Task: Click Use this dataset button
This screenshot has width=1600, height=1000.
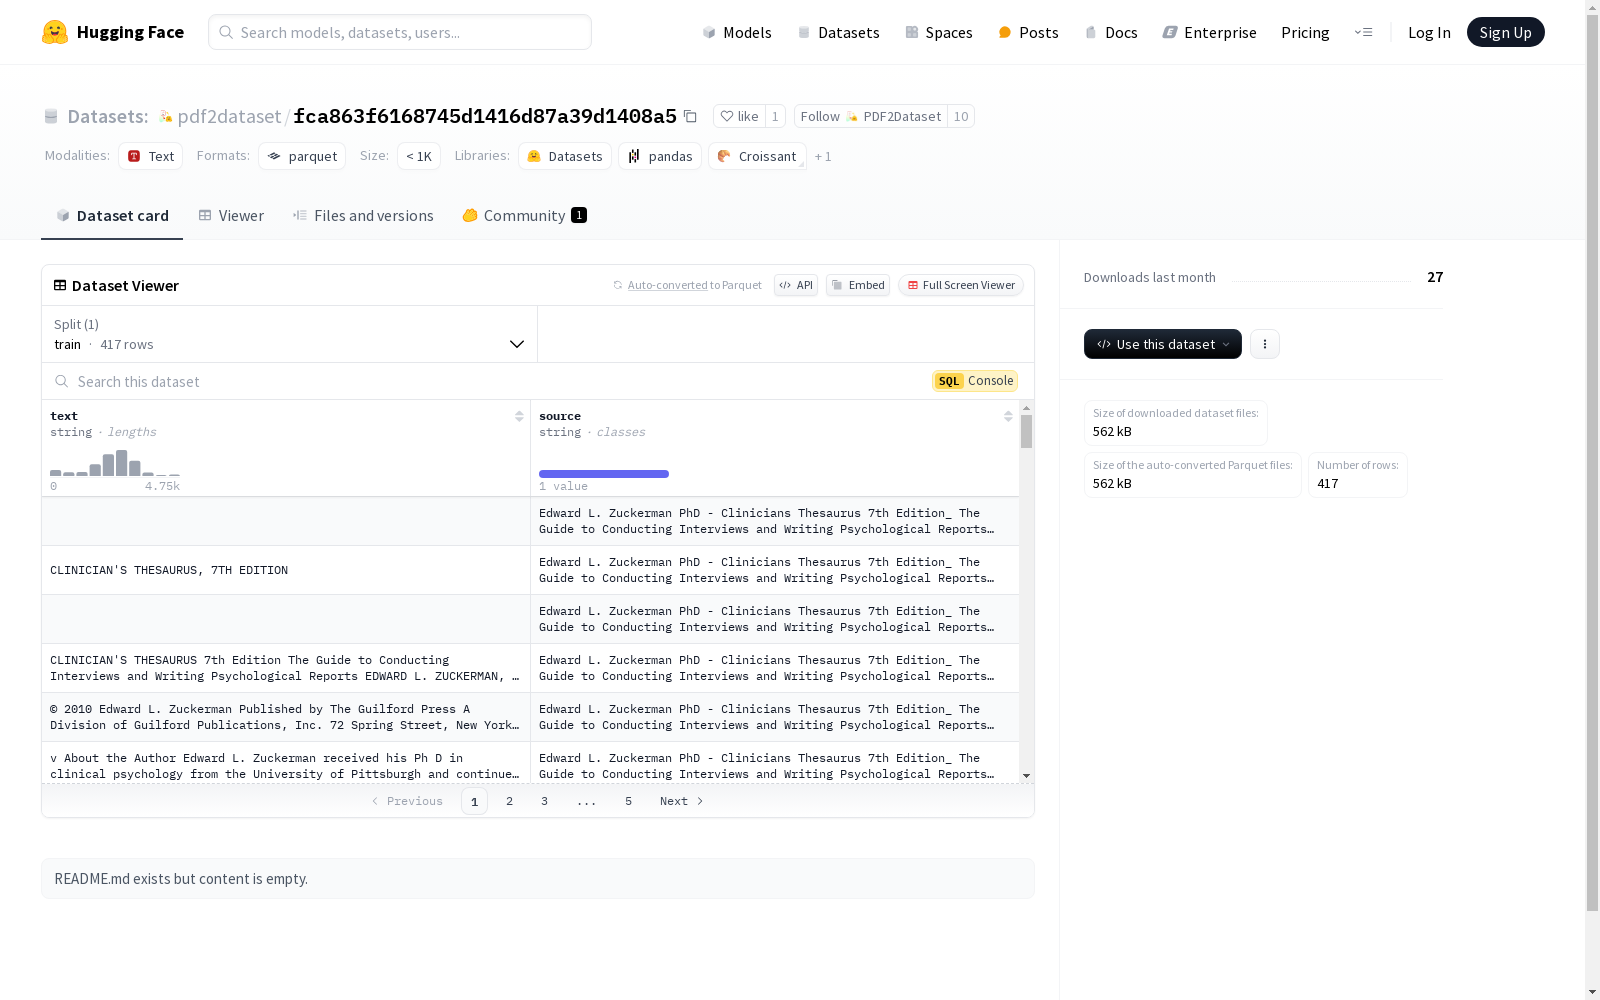Action: [x=1163, y=344]
